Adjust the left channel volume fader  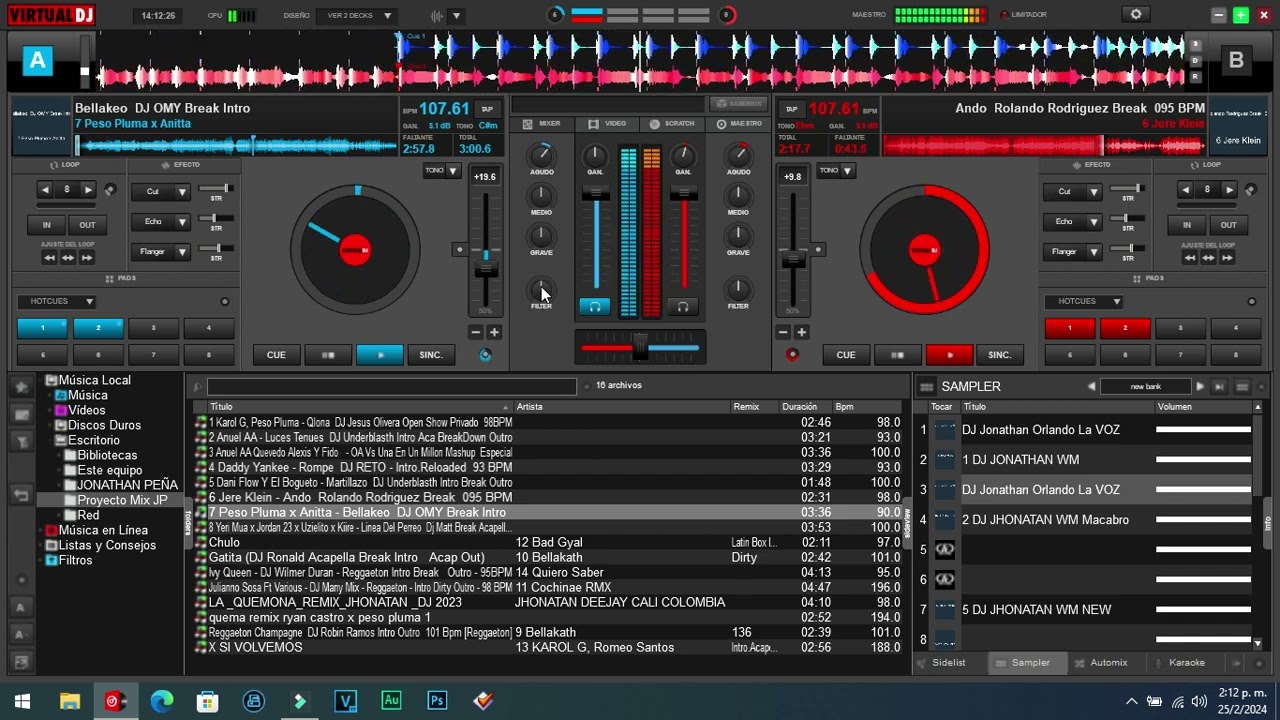point(596,195)
